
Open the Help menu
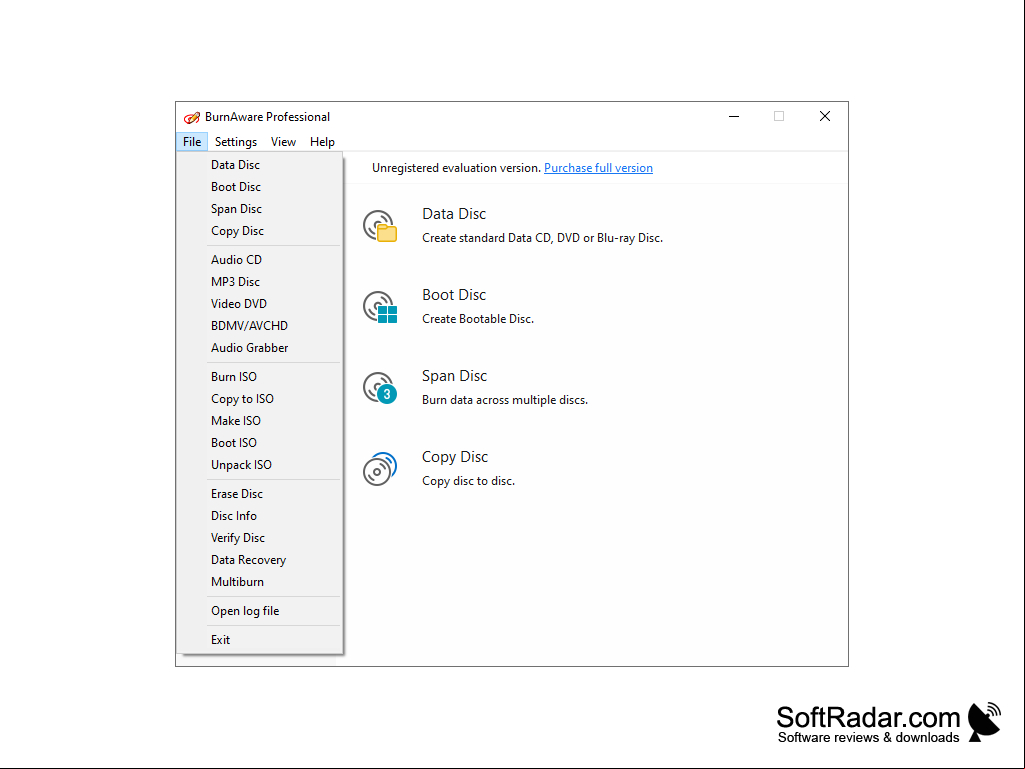322,142
